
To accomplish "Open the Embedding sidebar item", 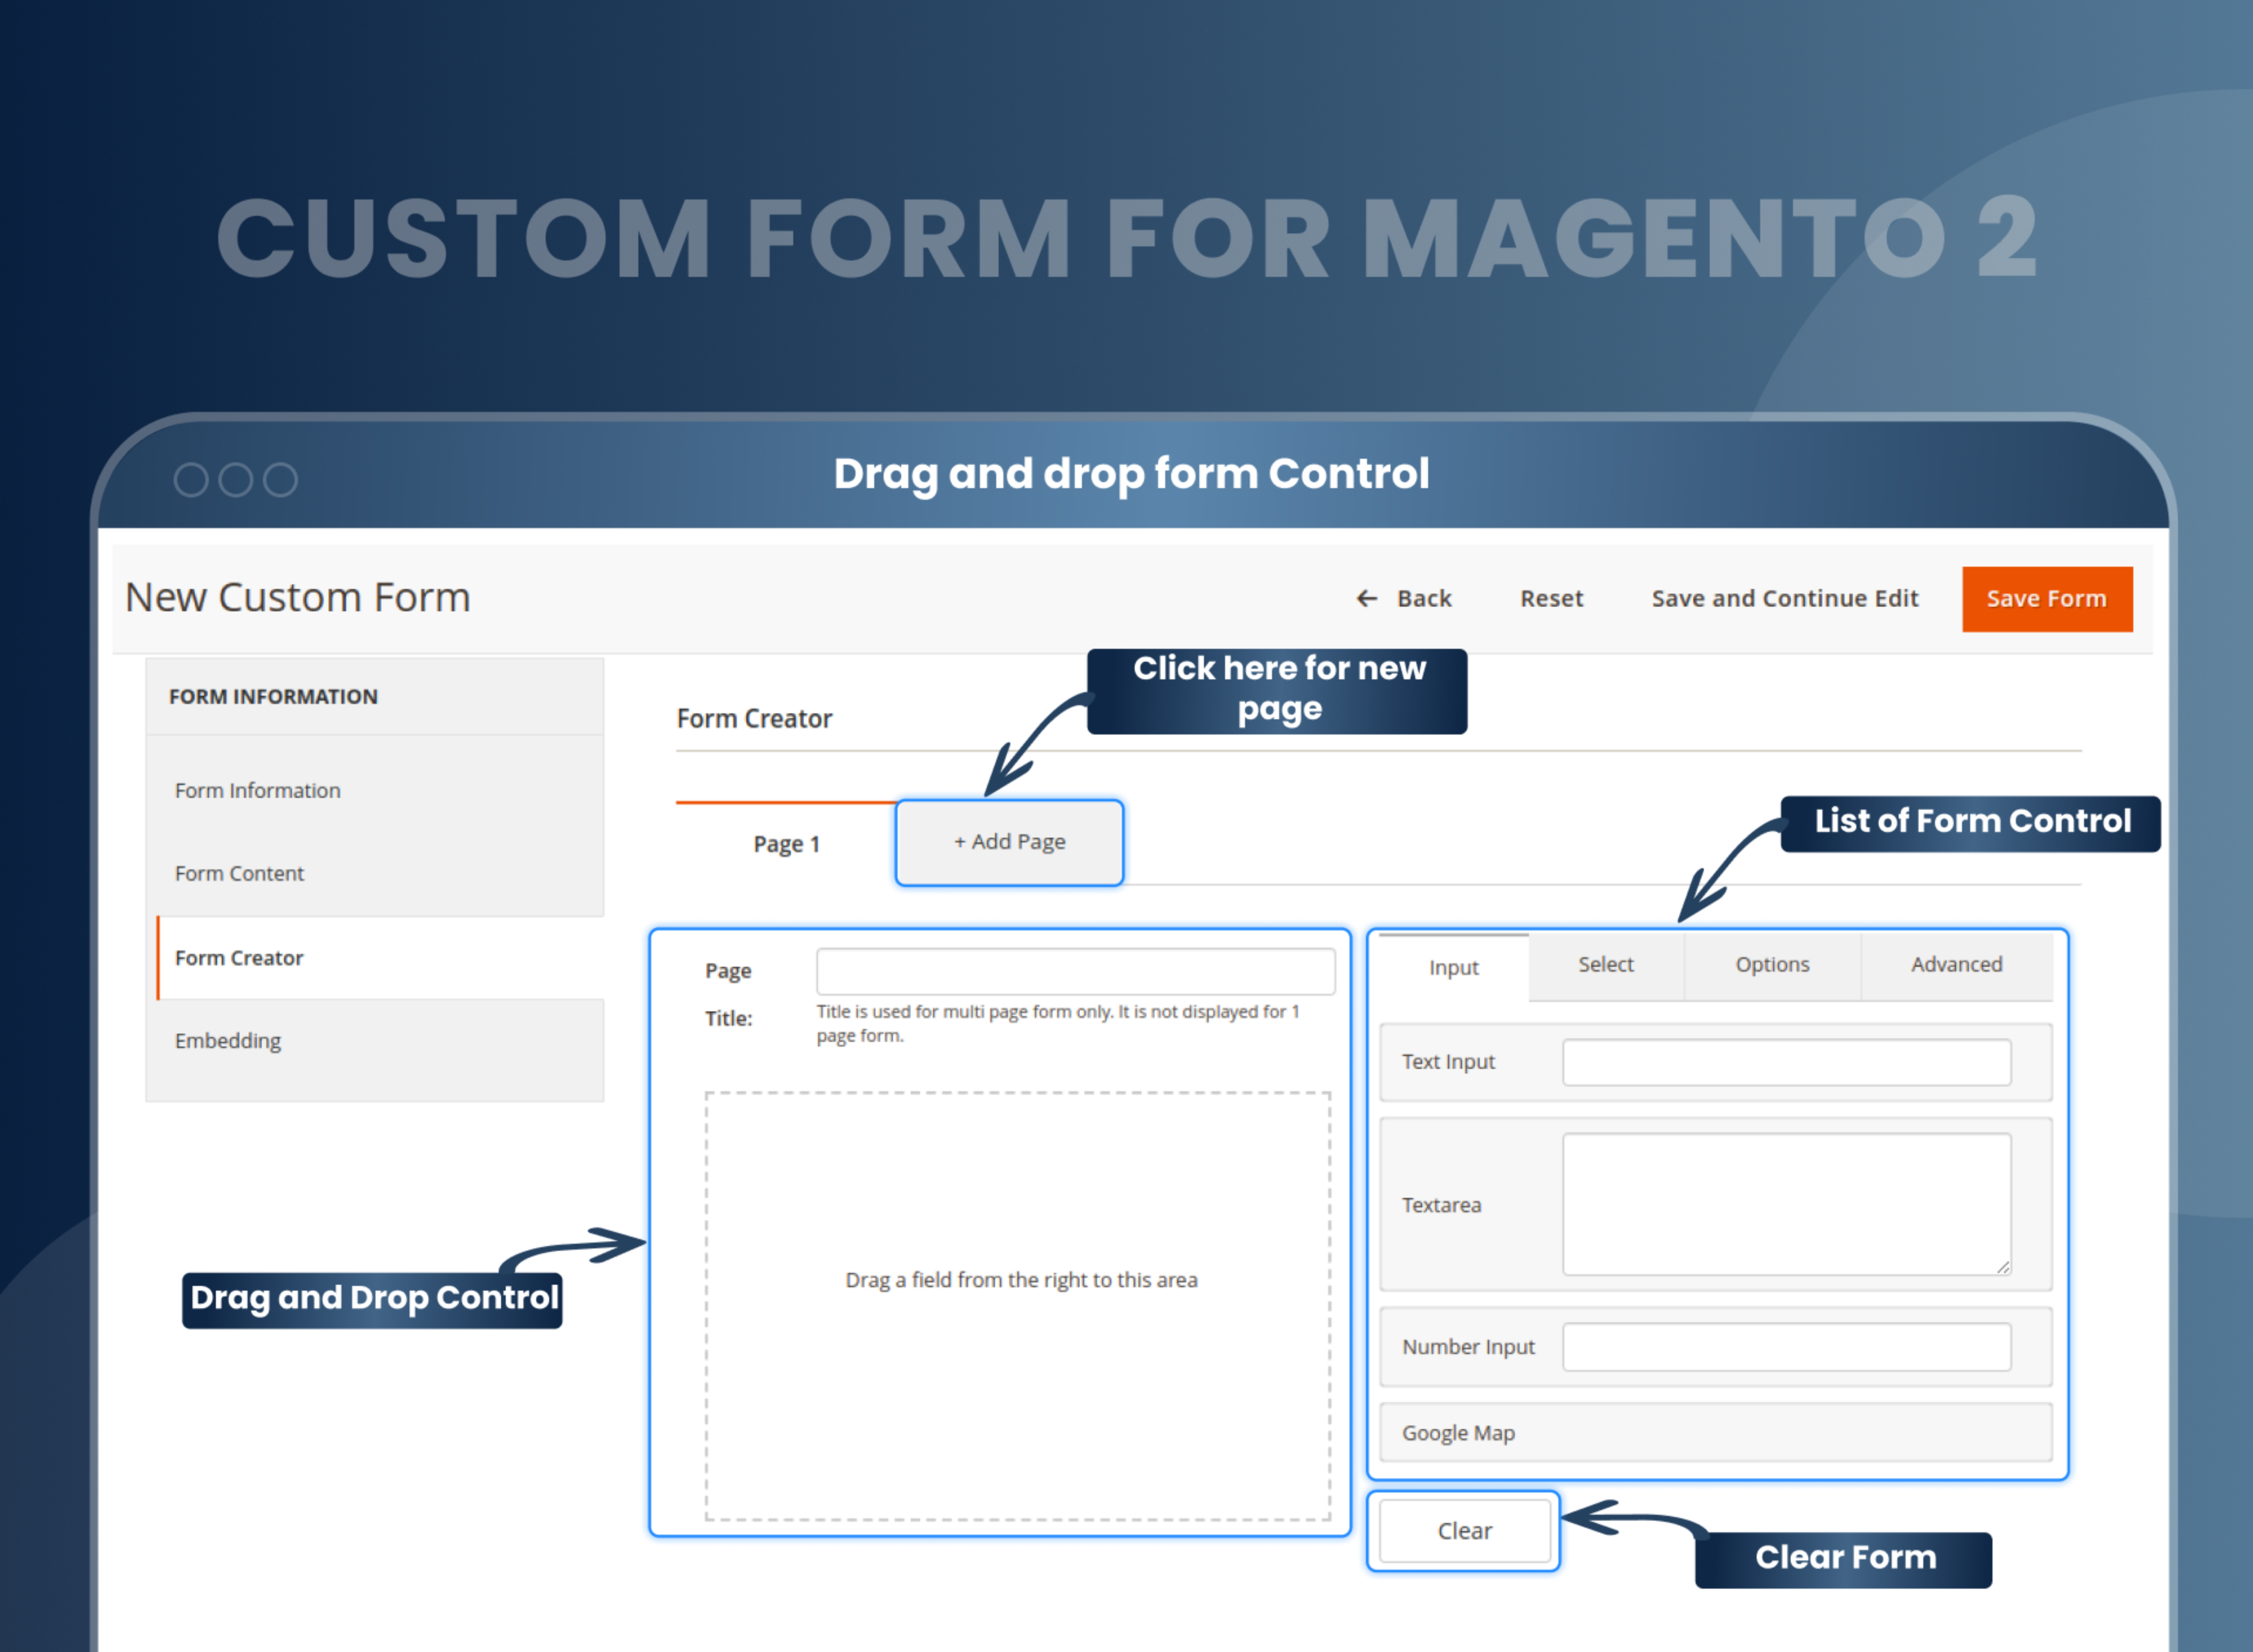I will coord(228,1040).
